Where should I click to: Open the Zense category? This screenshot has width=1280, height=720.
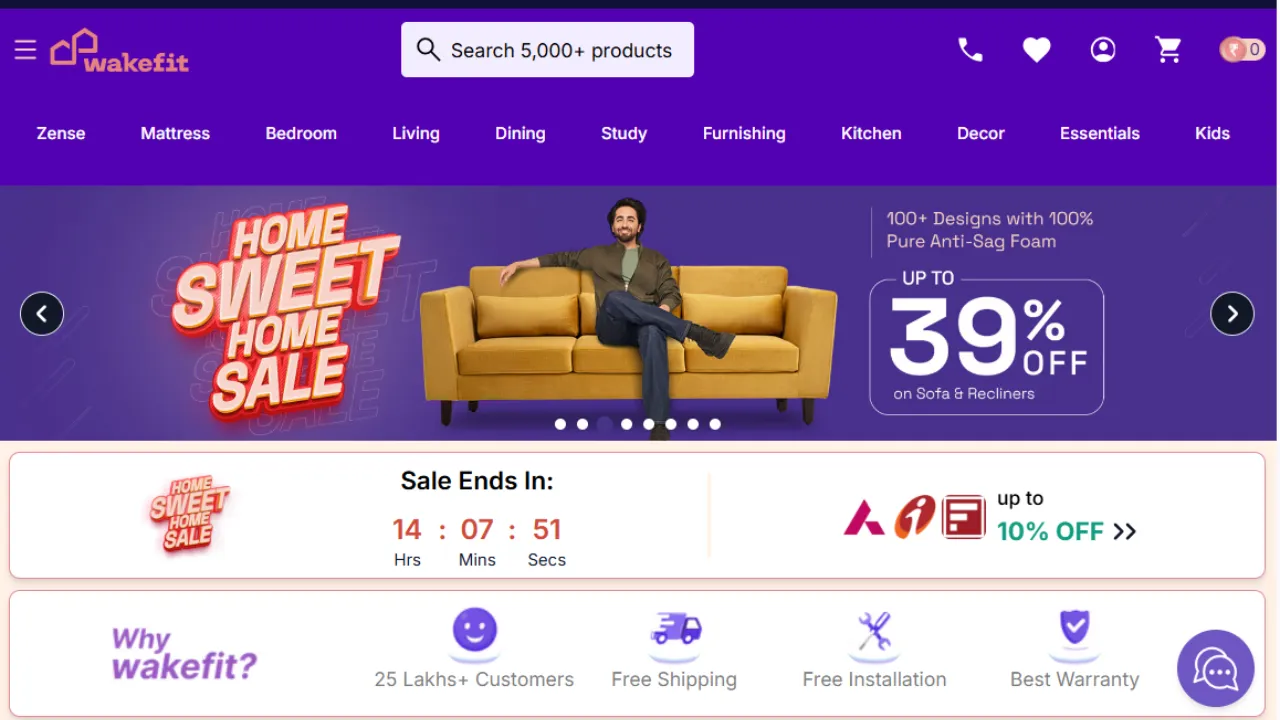click(x=61, y=133)
